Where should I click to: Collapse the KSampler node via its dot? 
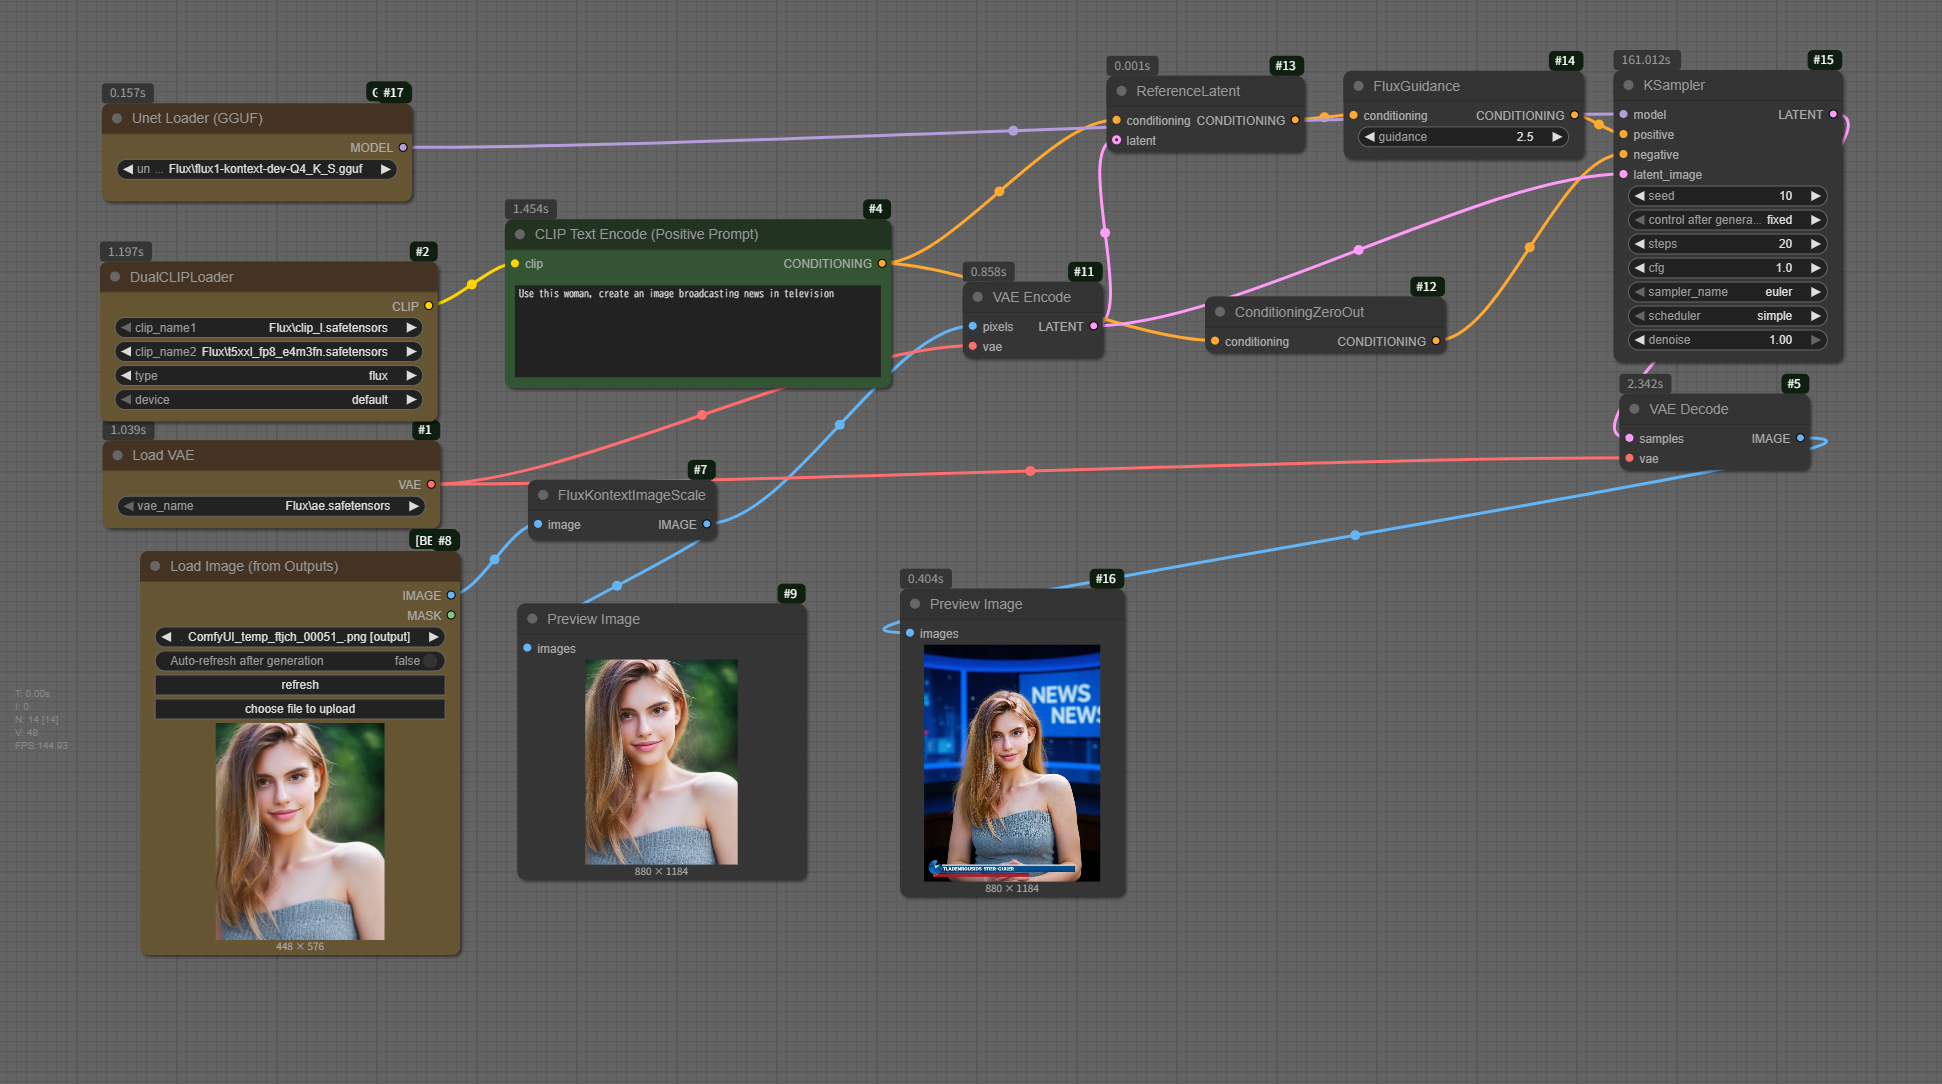click(x=1628, y=86)
